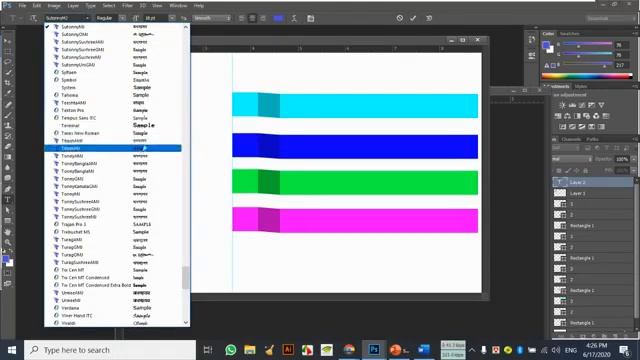Set text alignment to right
640x360 pixels.
[263, 18]
